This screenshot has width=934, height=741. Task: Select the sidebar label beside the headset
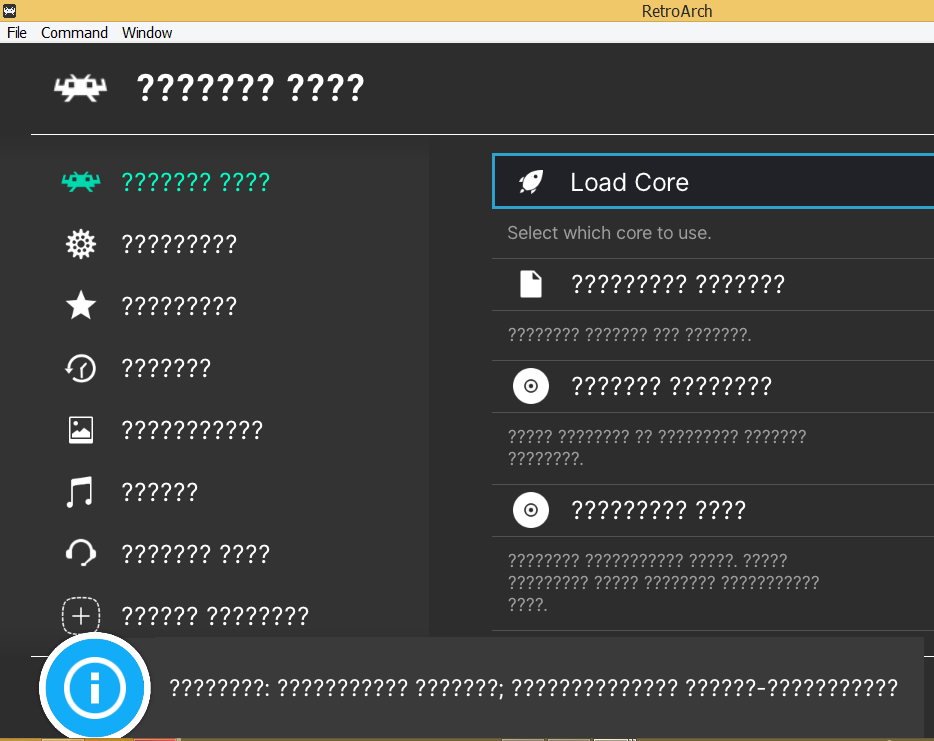[x=196, y=553]
